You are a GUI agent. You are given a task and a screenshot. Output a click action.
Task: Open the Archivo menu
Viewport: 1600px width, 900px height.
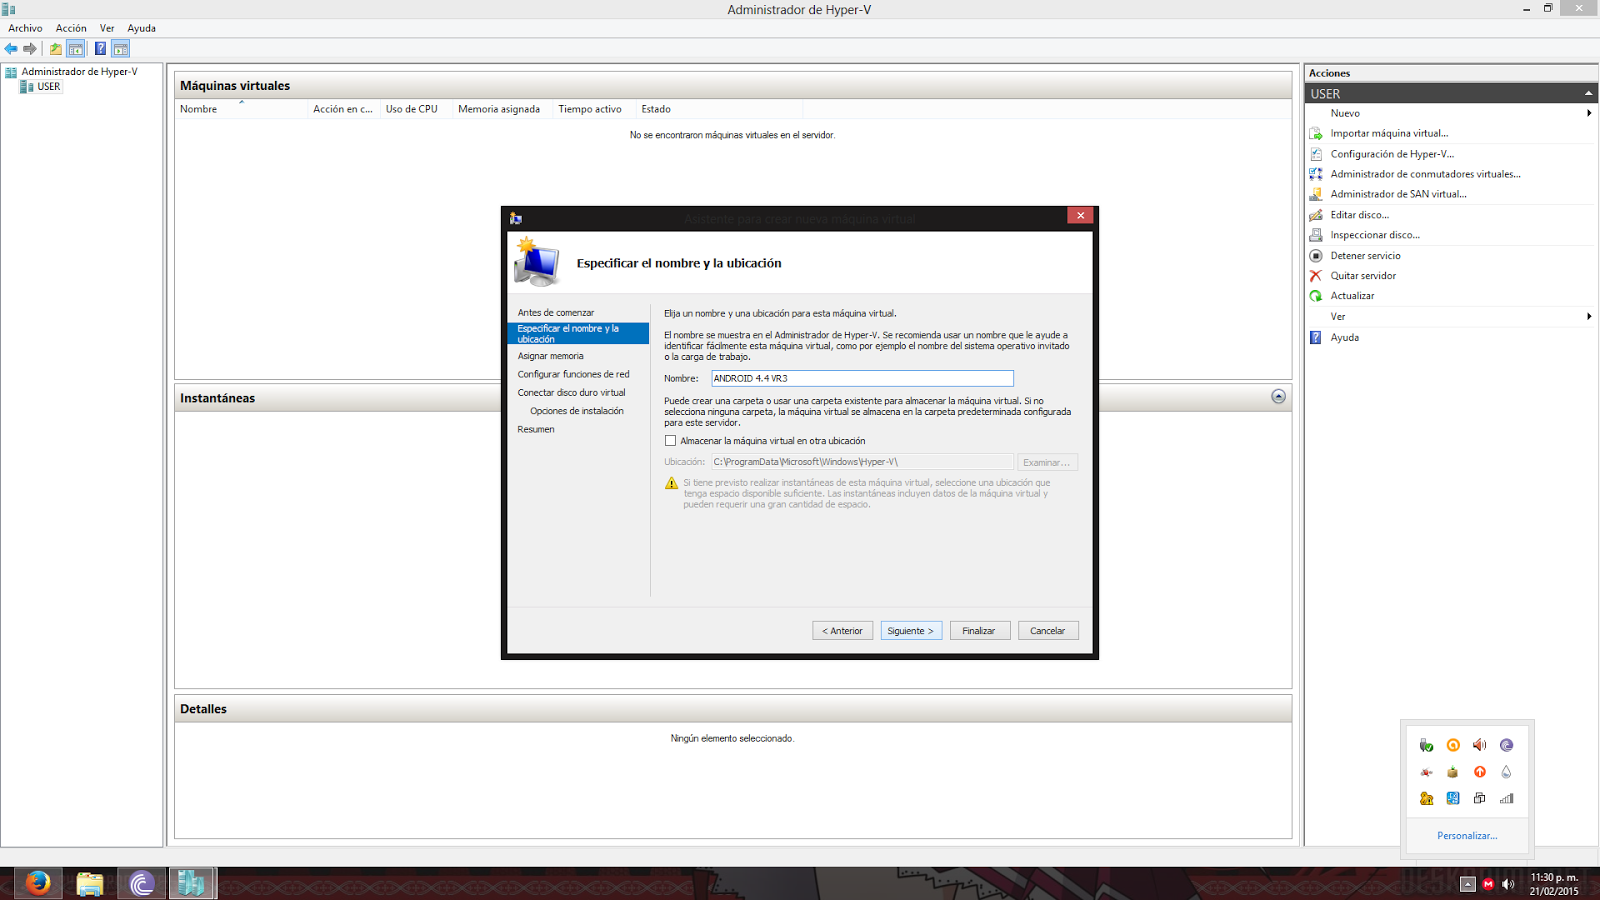coord(25,28)
